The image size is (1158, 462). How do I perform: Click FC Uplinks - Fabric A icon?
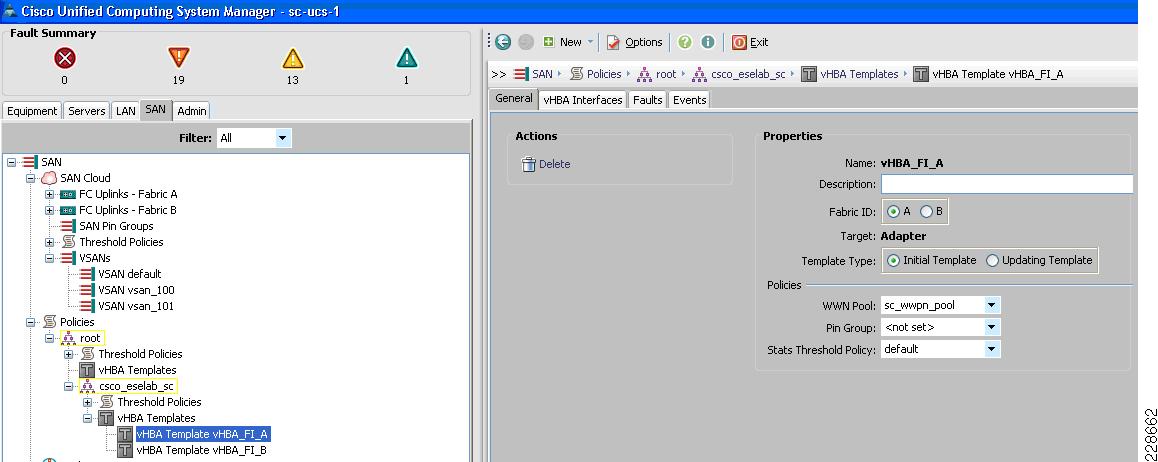67,194
